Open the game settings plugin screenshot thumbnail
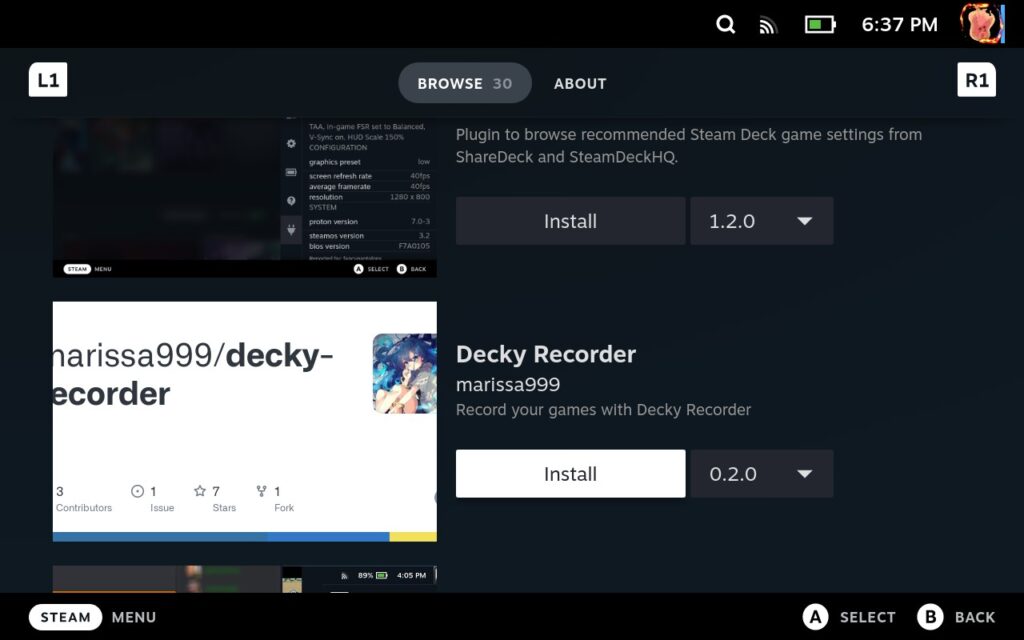This screenshot has height=640, width=1024. point(244,197)
